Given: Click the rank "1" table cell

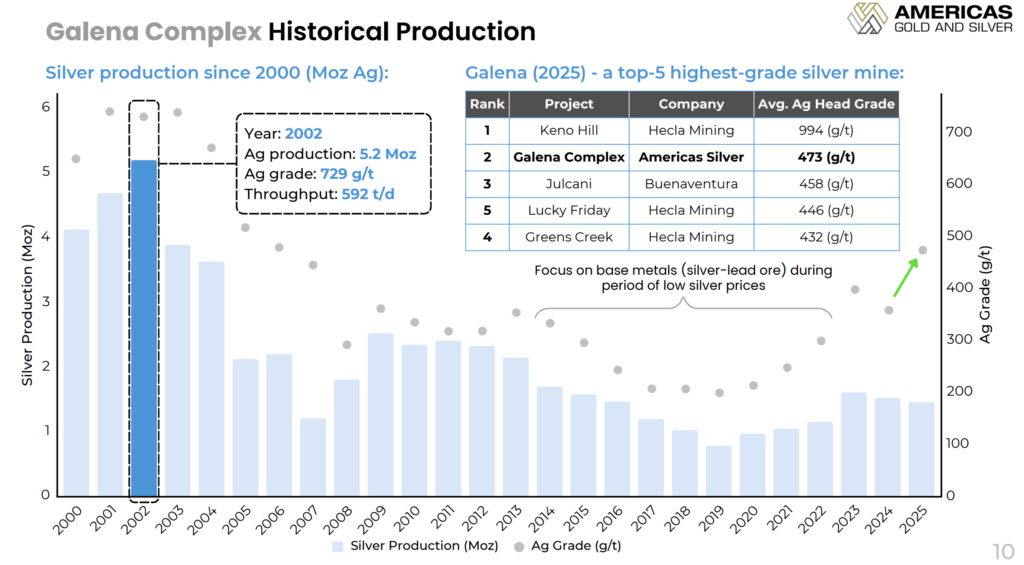Looking at the screenshot, I should tap(487, 131).
